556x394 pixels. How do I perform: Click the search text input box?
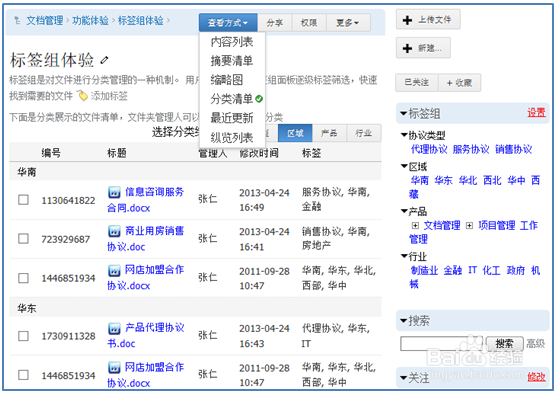coord(441,344)
